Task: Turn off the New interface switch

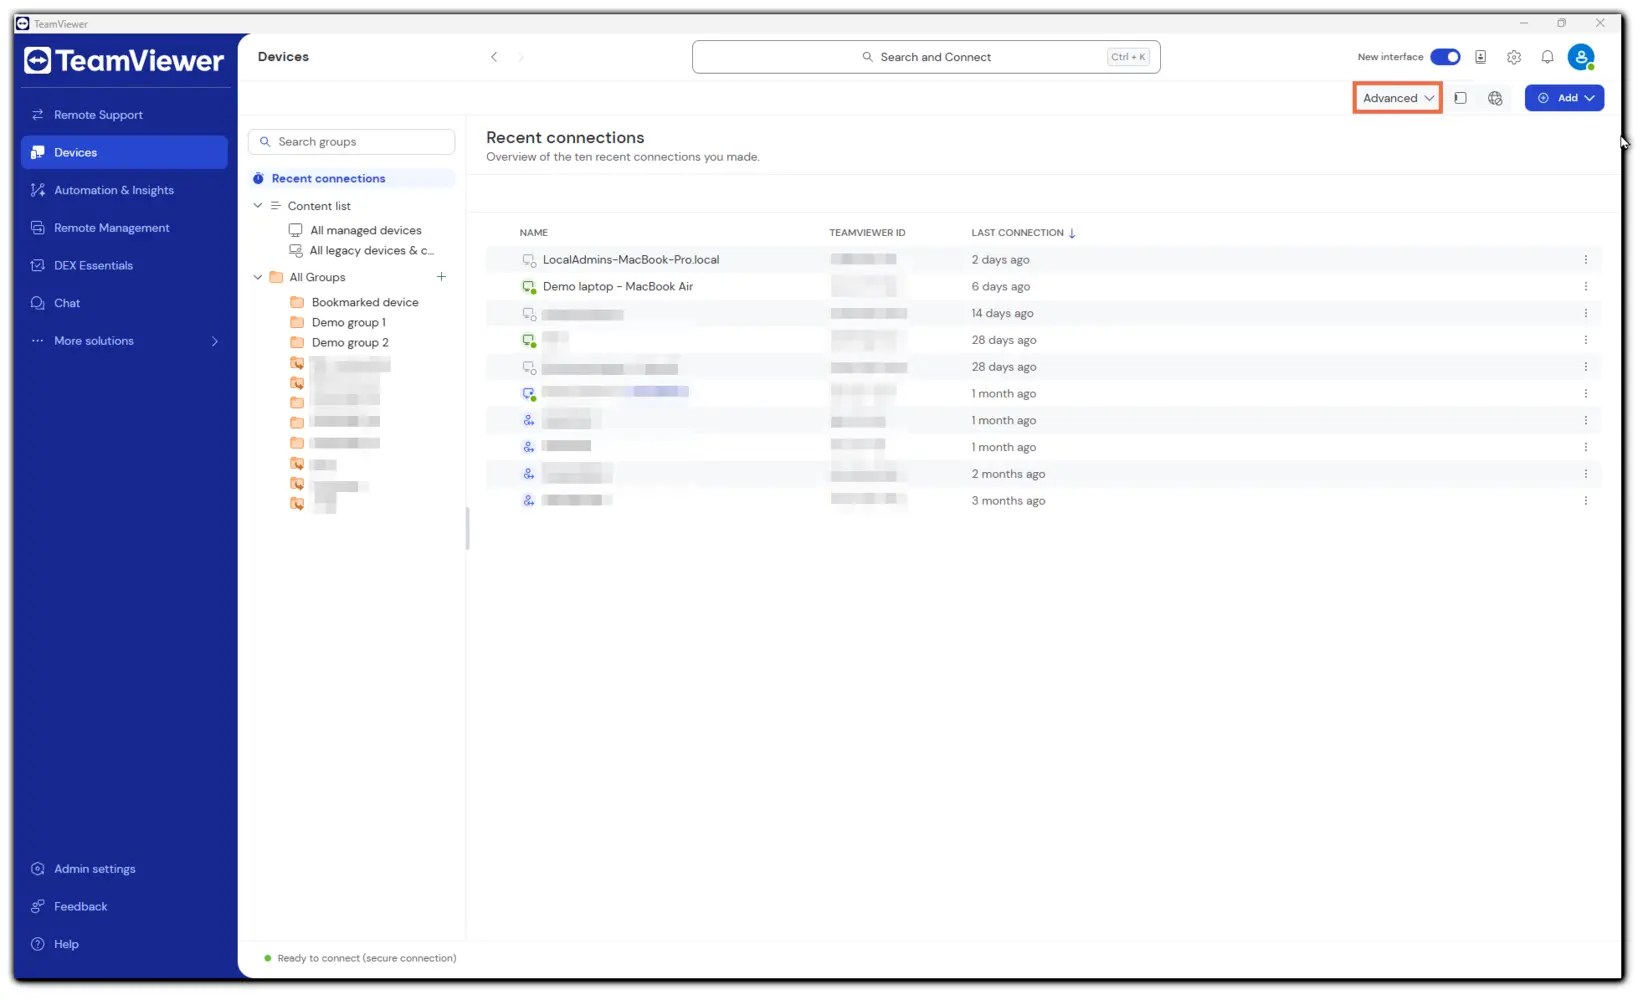Action: pos(1445,57)
